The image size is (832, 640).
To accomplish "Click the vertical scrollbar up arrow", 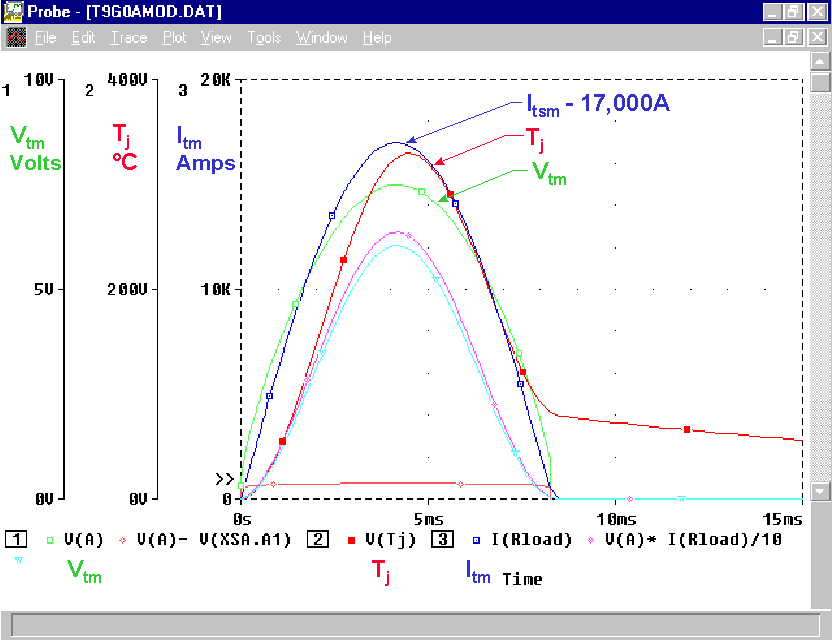I will click(820, 62).
